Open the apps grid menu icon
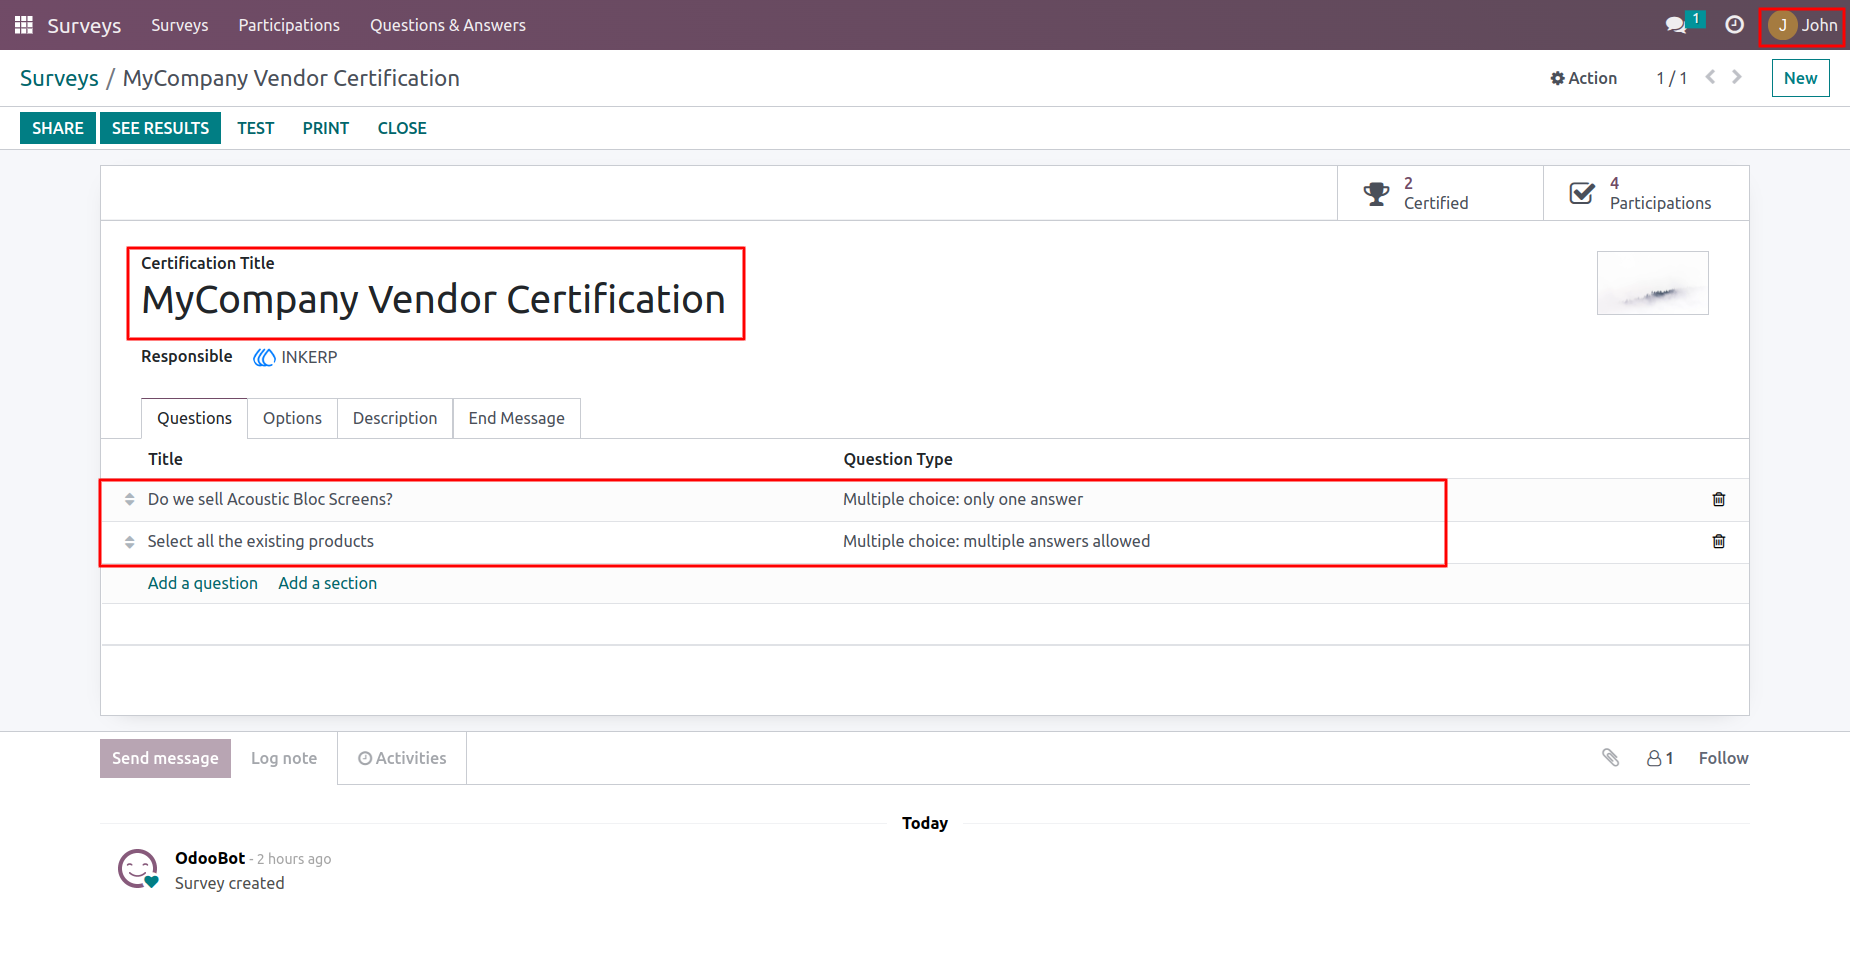This screenshot has width=1850, height=966. tap(24, 25)
